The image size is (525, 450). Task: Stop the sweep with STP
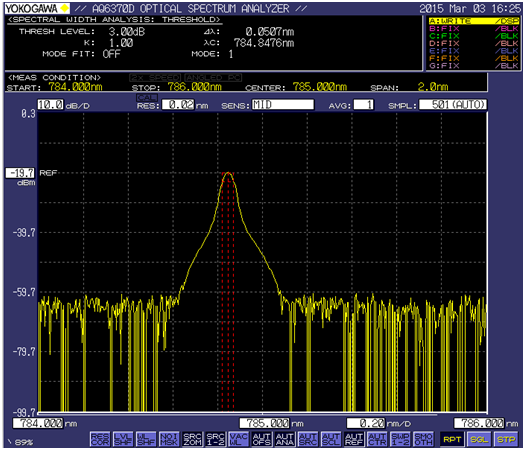[x=506, y=439]
